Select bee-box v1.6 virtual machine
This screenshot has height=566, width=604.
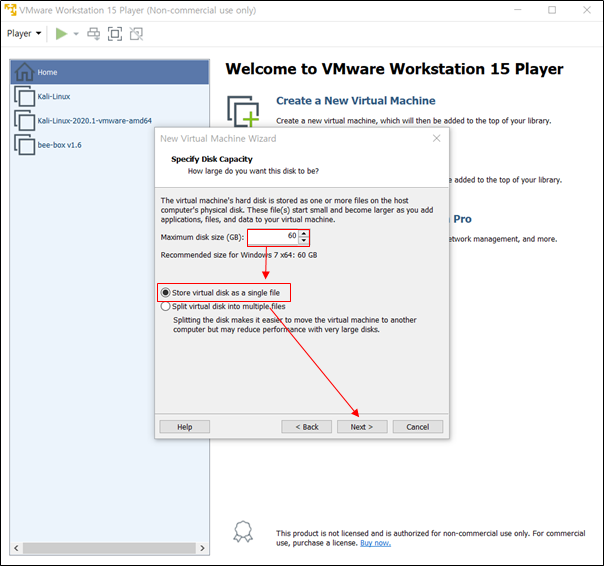click(x=60, y=145)
